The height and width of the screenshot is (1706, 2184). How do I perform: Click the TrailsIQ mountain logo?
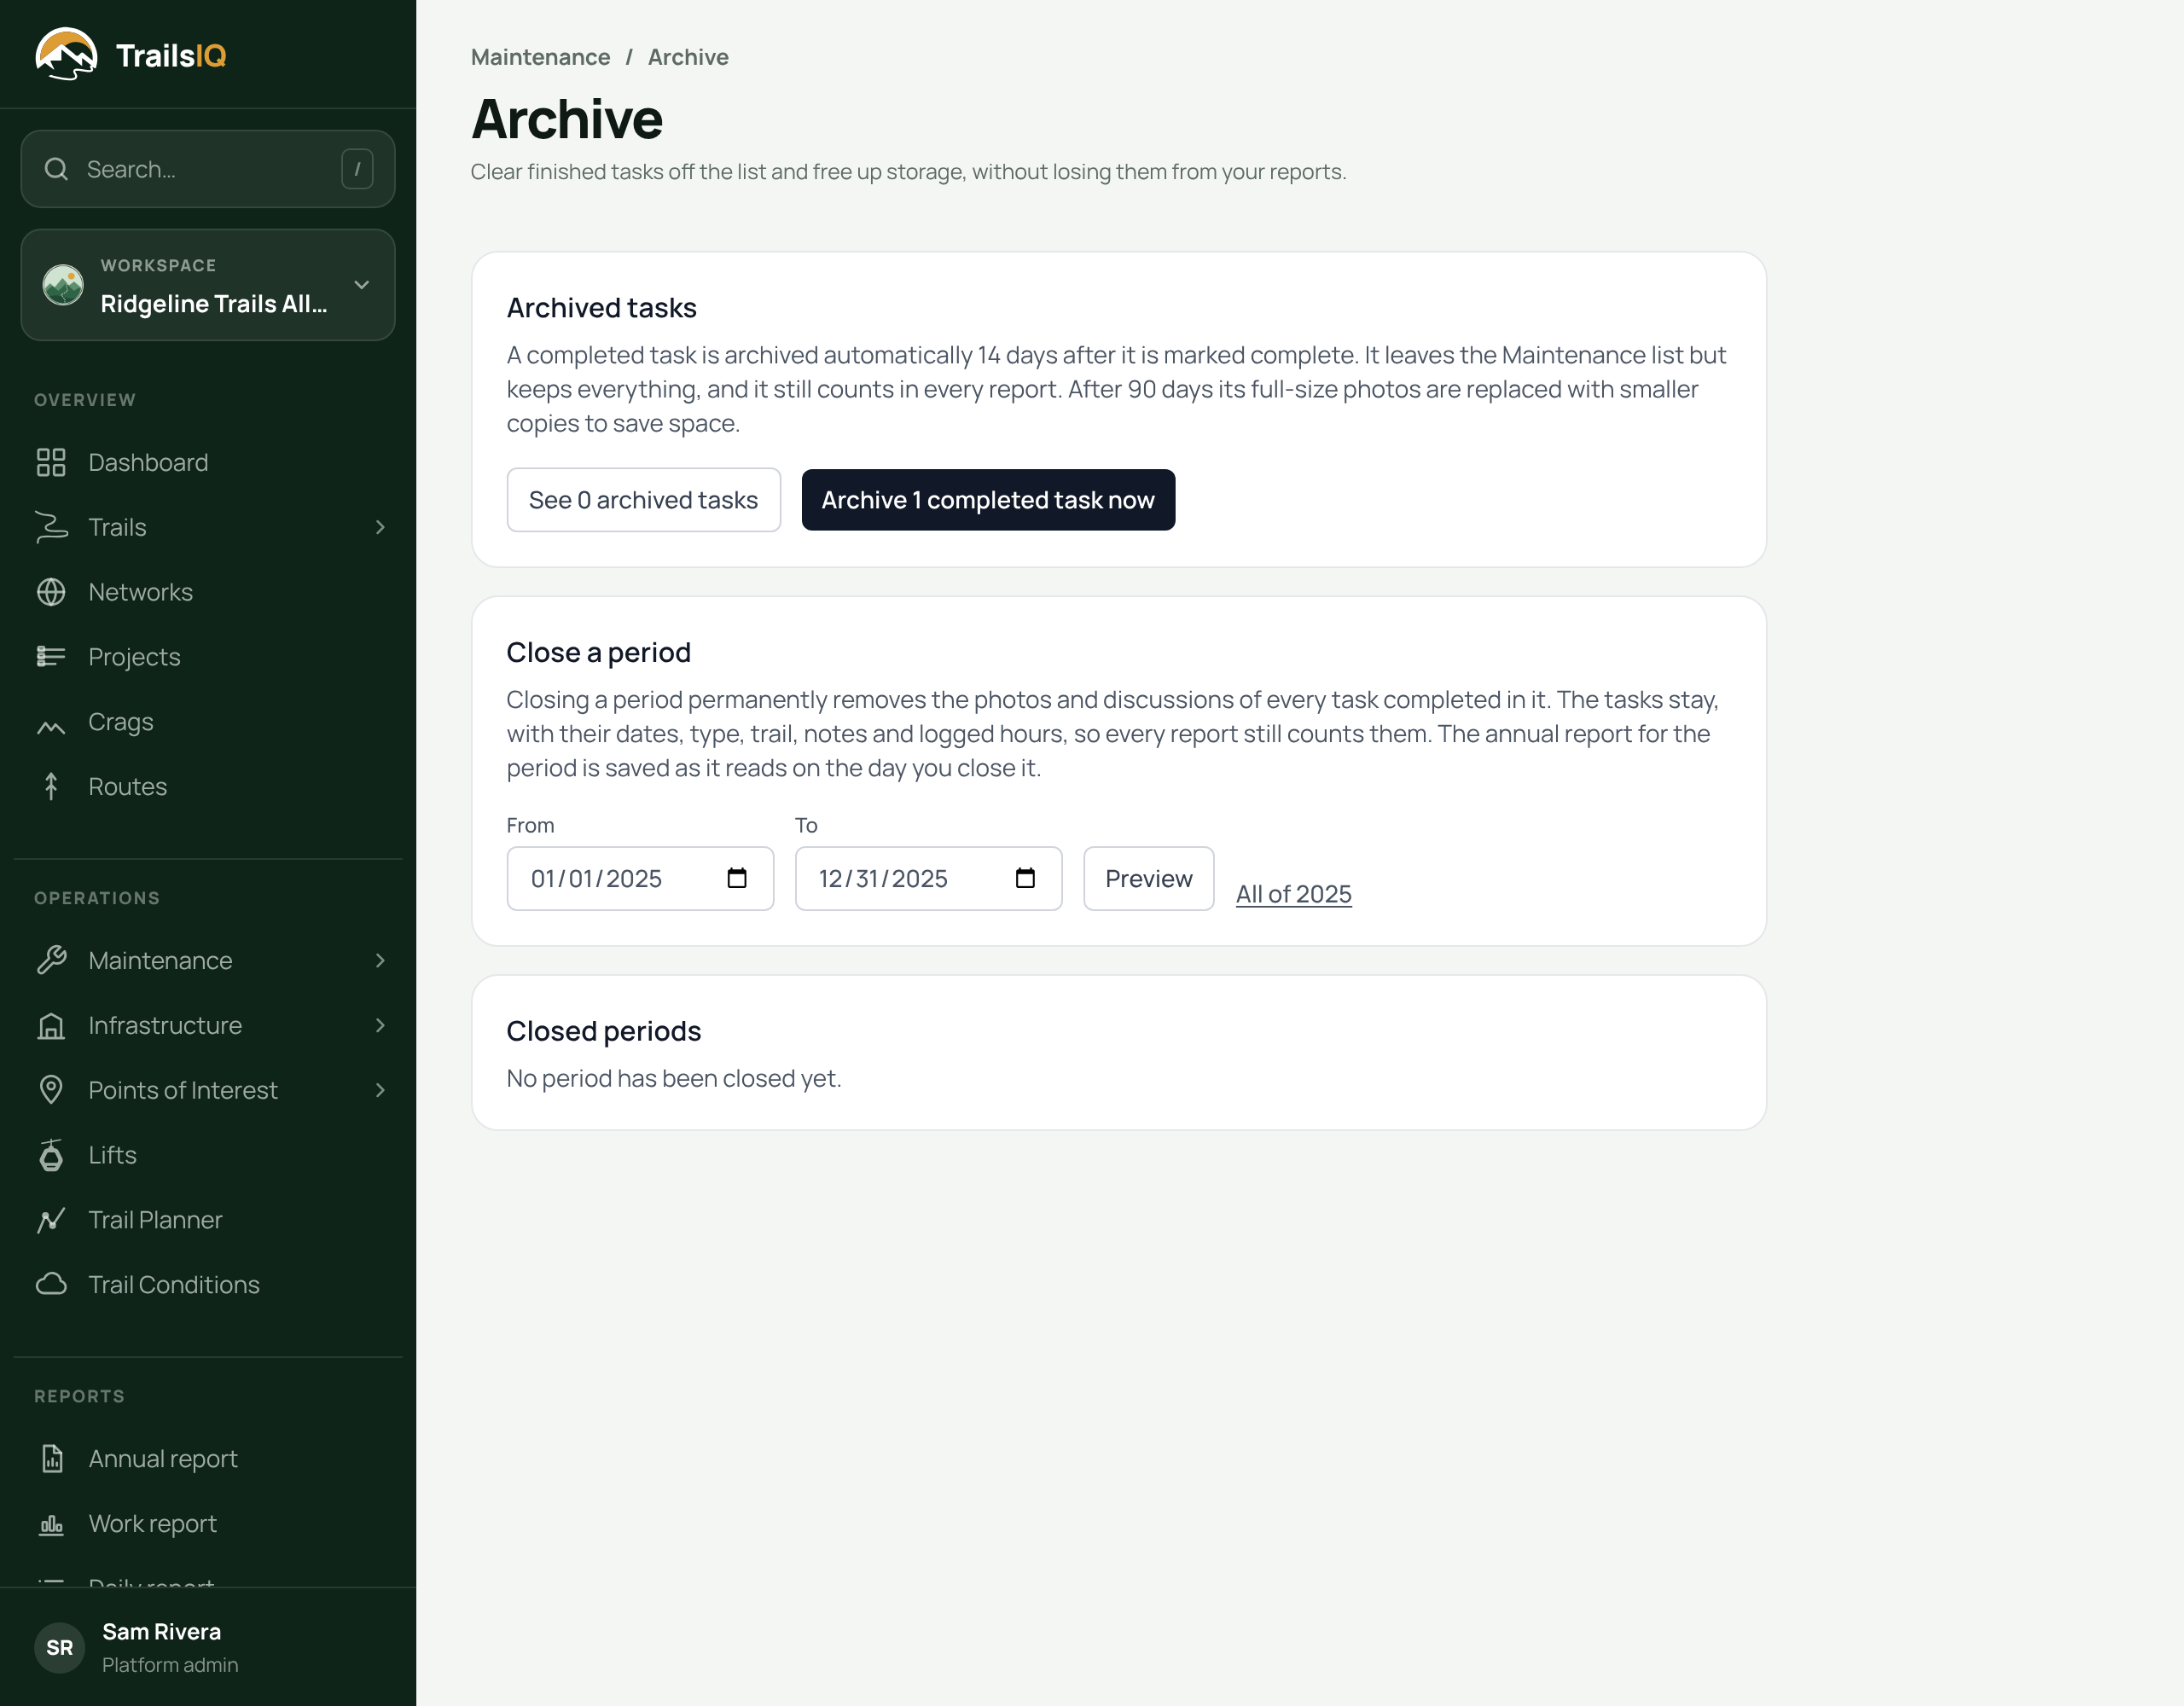point(66,54)
